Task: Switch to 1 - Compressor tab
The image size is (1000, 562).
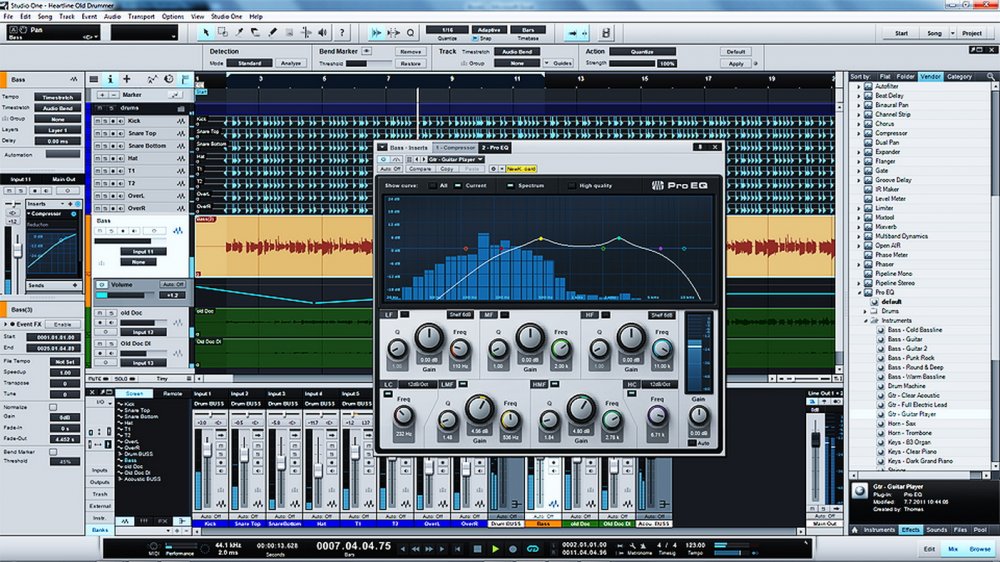Action: pos(455,147)
